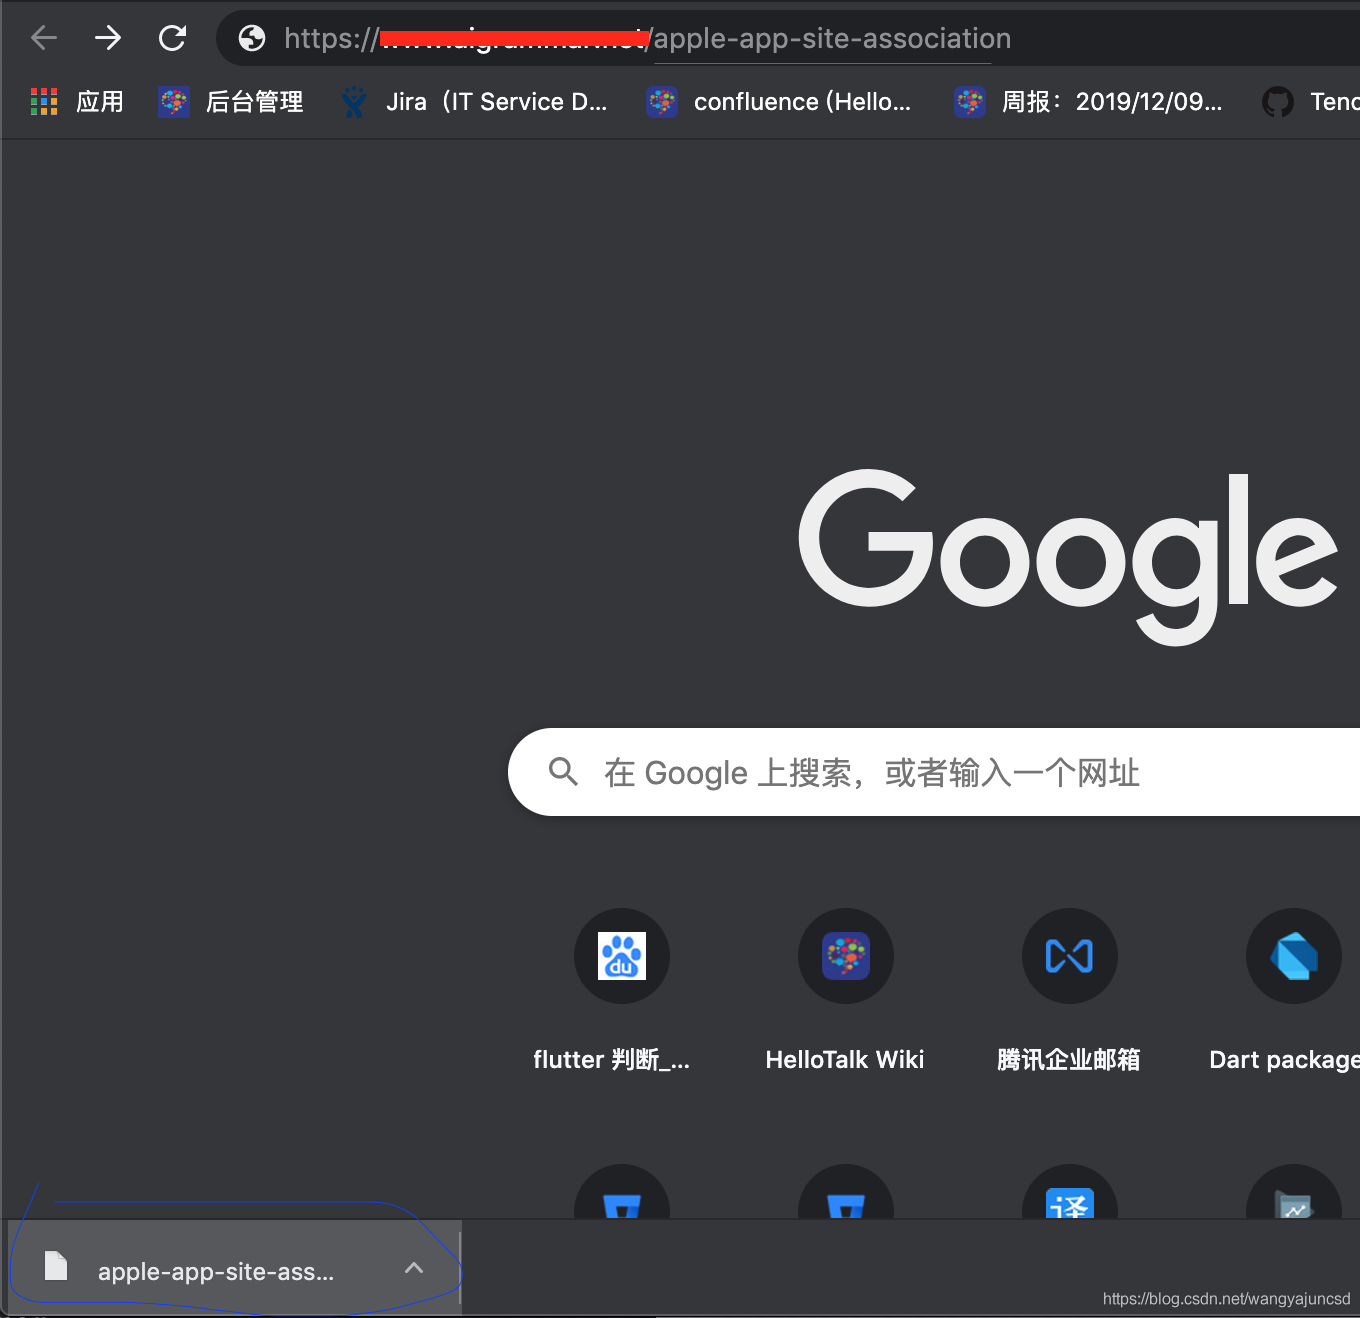The width and height of the screenshot is (1360, 1318).
Task: Click the file icon in download bar
Action: click(56, 1266)
